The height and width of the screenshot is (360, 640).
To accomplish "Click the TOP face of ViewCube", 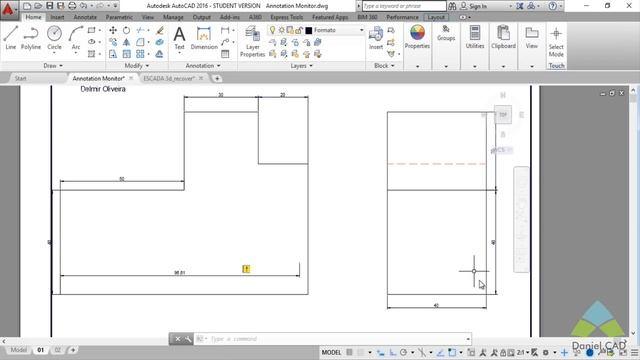I will coord(503,115).
